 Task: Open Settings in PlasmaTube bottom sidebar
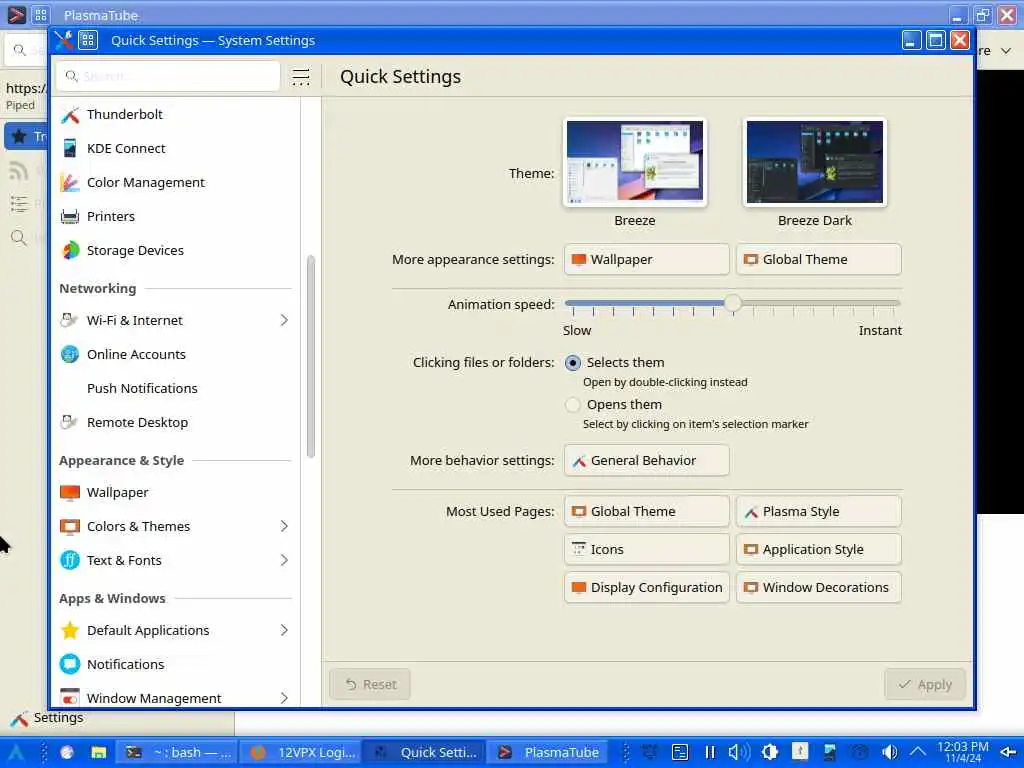[x=47, y=718]
